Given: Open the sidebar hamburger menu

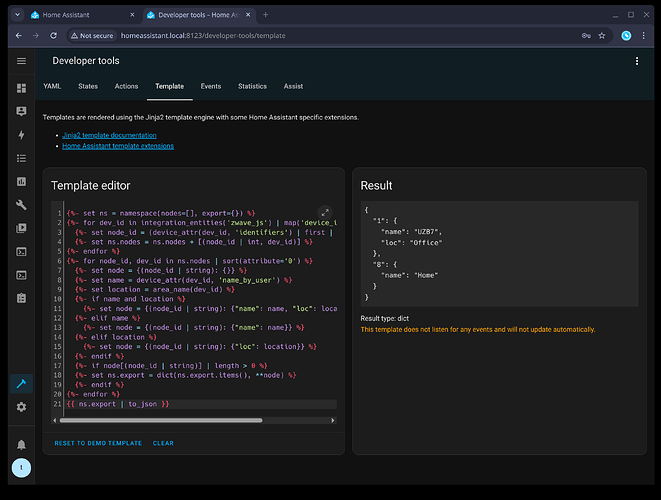Looking at the screenshot, I should pyautogui.click(x=21, y=61).
